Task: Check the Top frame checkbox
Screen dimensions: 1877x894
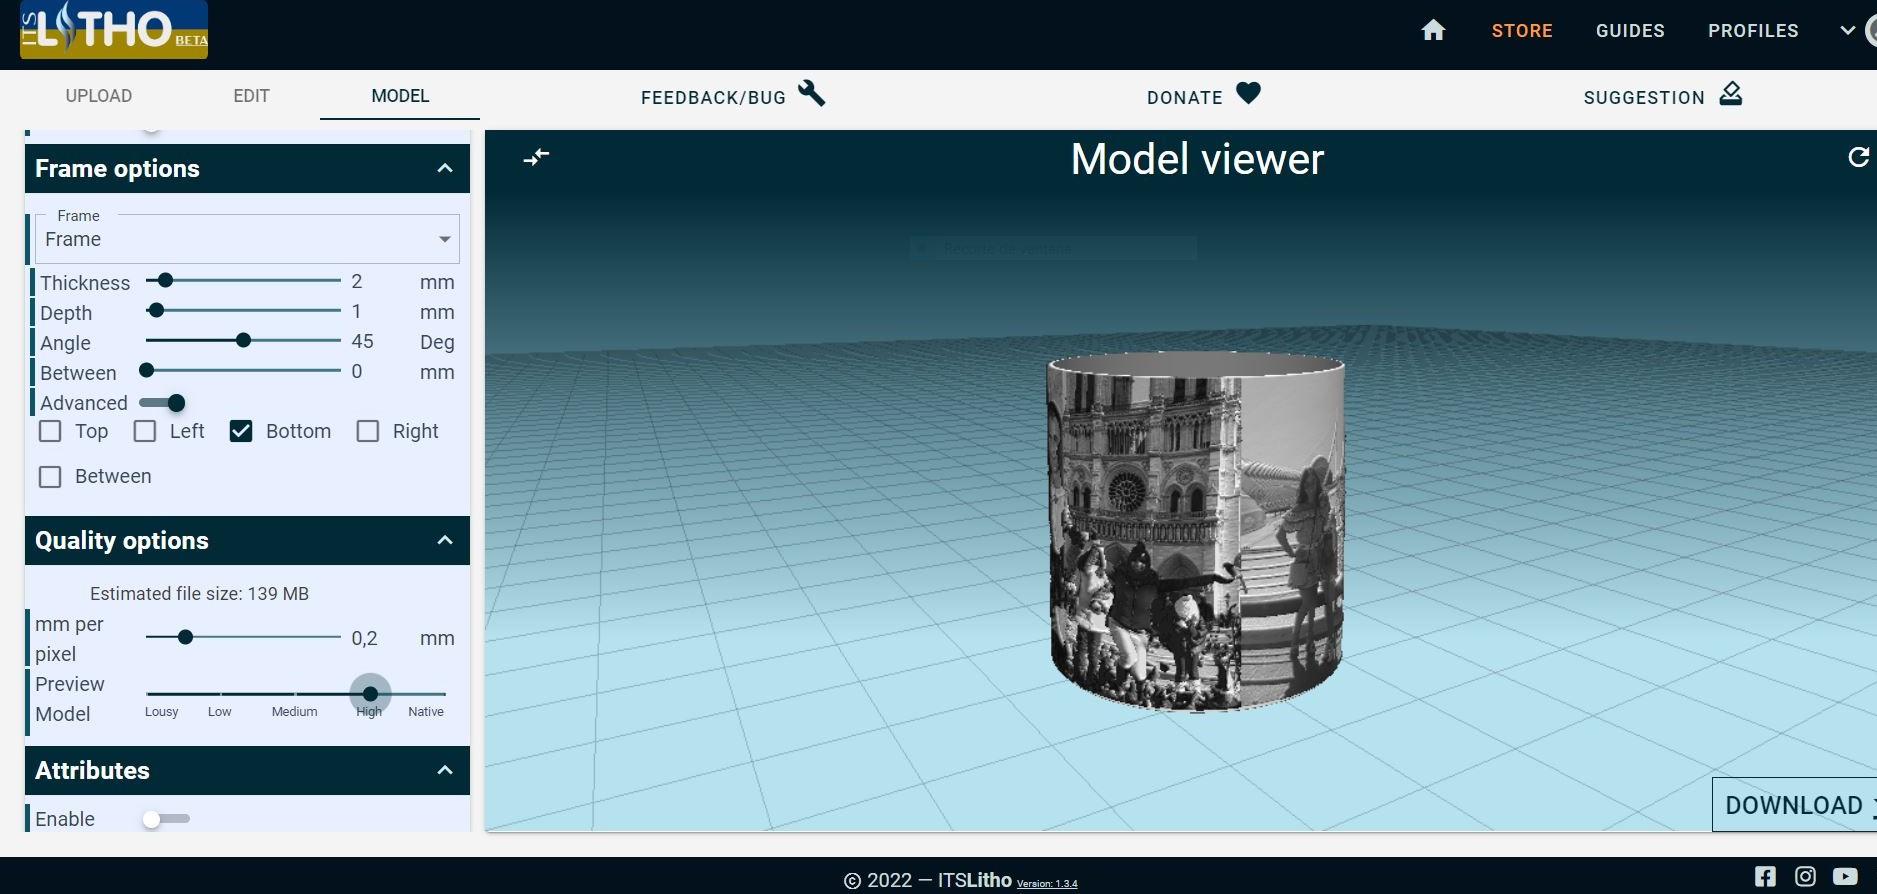Action: 50,431
